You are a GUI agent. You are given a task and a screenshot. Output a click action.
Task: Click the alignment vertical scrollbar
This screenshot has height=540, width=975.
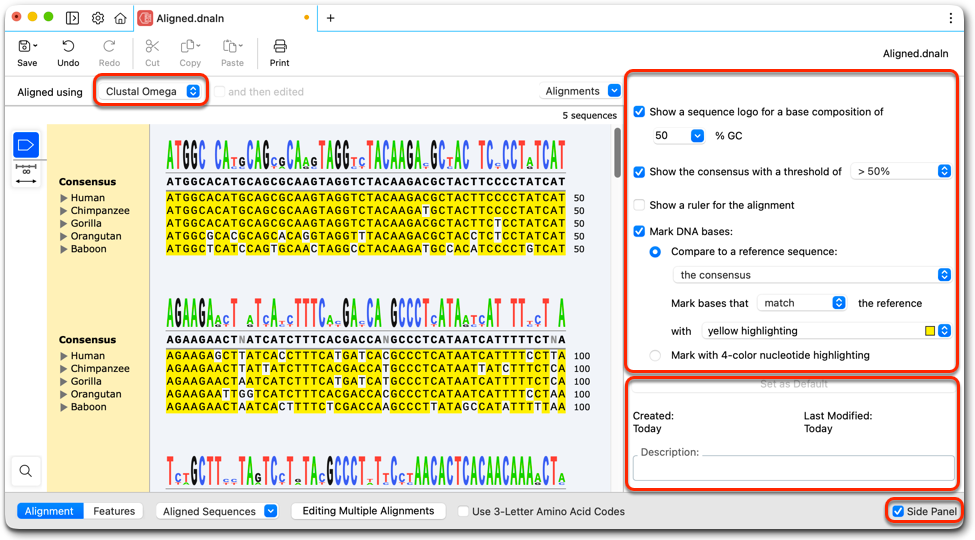(x=617, y=152)
